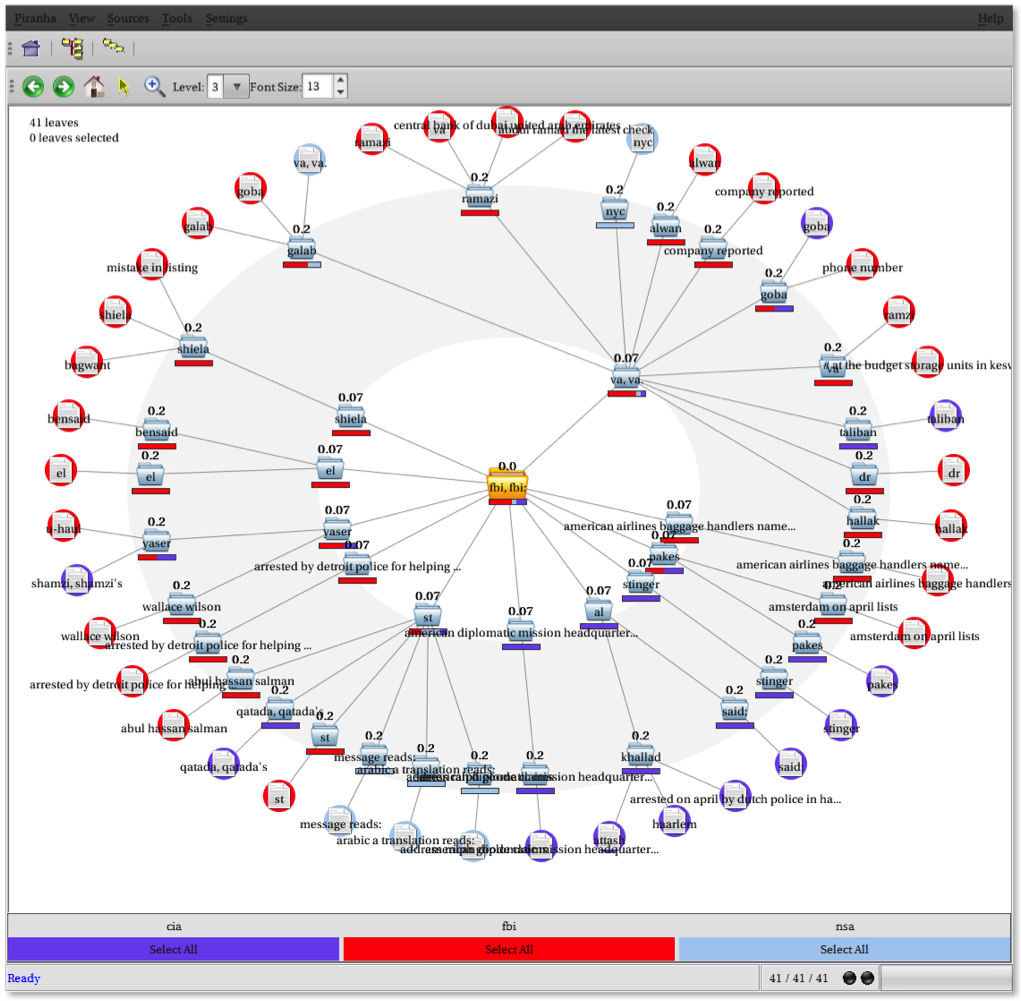This screenshot has height=1001, width=1021.
Task: Activate the magnifier zoom-in tool
Action: coord(154,86)
